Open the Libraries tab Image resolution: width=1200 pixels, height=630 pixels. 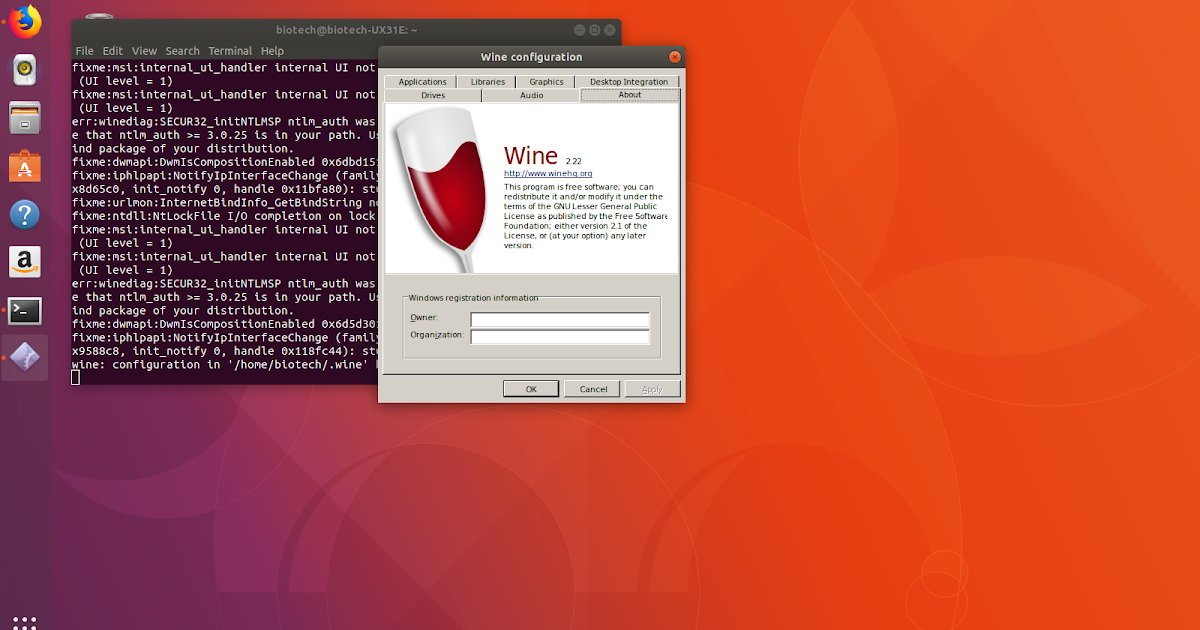(487, 81)
